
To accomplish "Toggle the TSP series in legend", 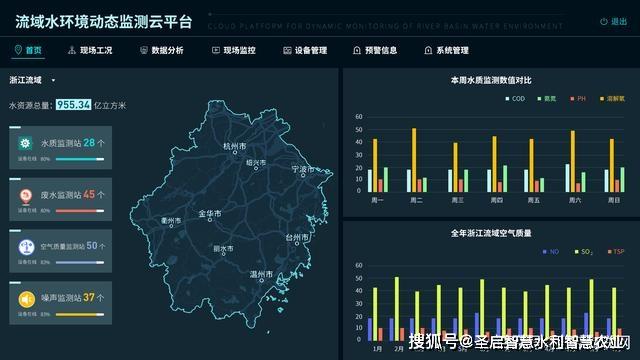I will coord(616,252).
